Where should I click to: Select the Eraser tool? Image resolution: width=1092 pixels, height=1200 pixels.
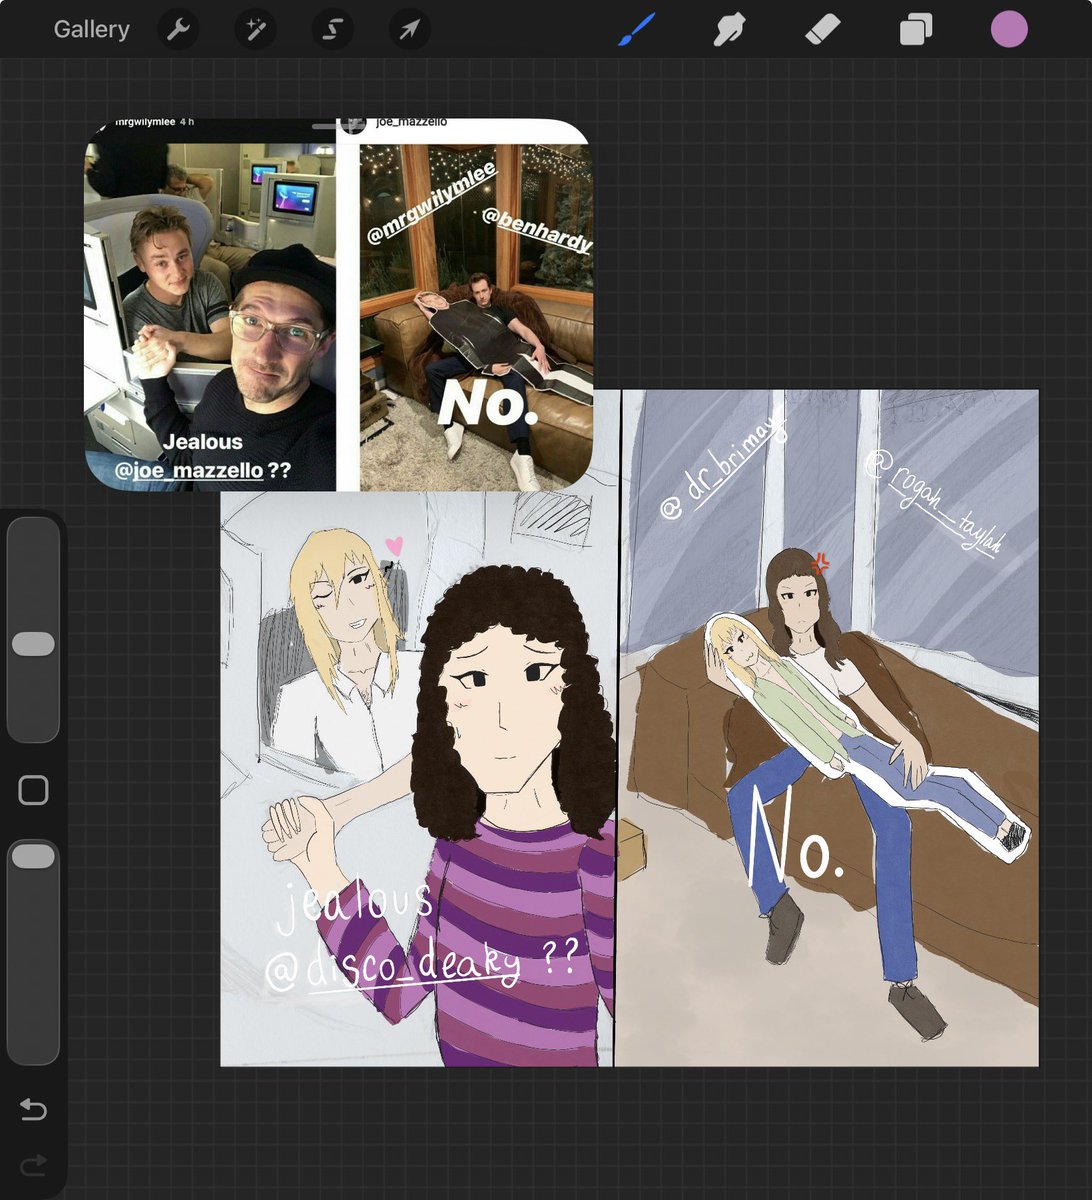pos(823,29)
